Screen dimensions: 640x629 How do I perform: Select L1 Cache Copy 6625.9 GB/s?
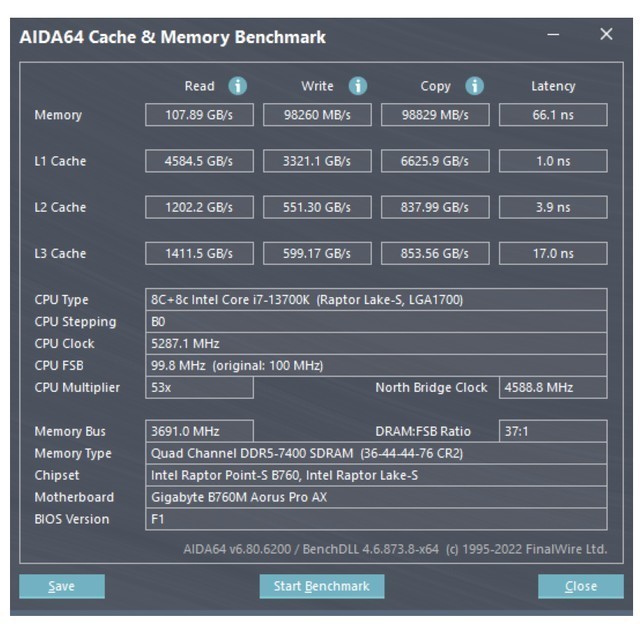[x=435, y=161]
